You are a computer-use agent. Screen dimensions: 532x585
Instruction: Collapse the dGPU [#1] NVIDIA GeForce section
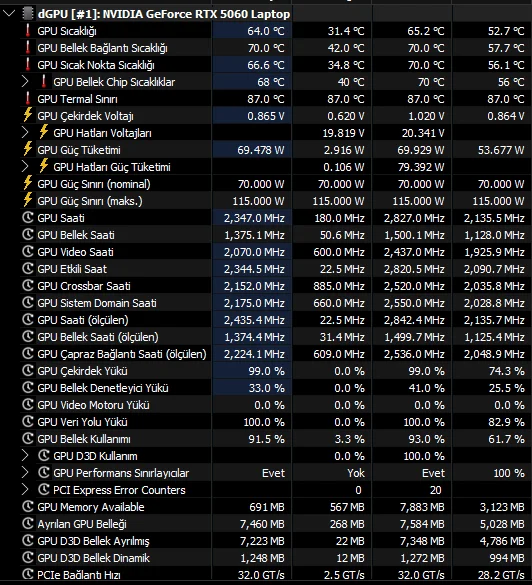9,14
